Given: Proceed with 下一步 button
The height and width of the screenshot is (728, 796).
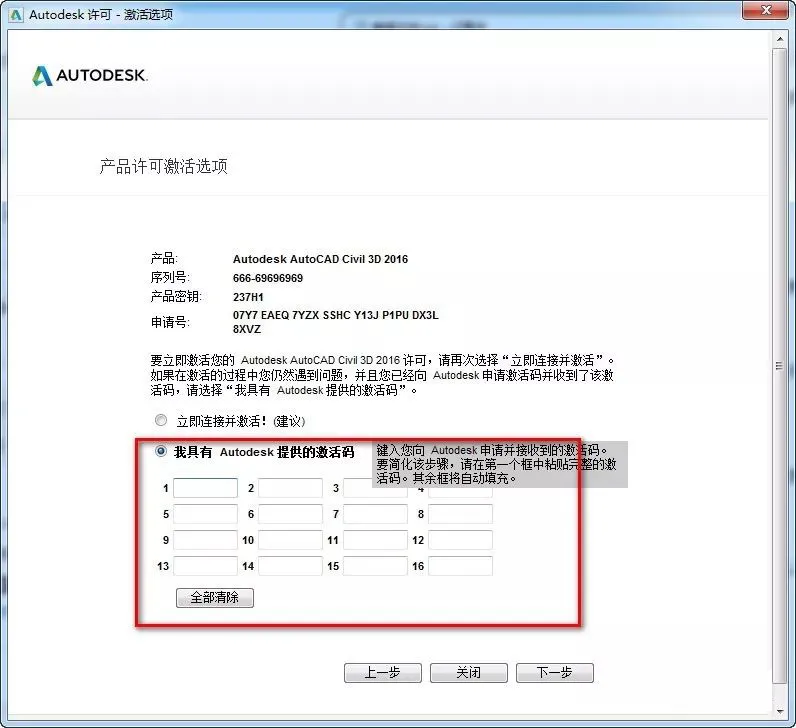Looking at the screenshot, I should point(554,673).
